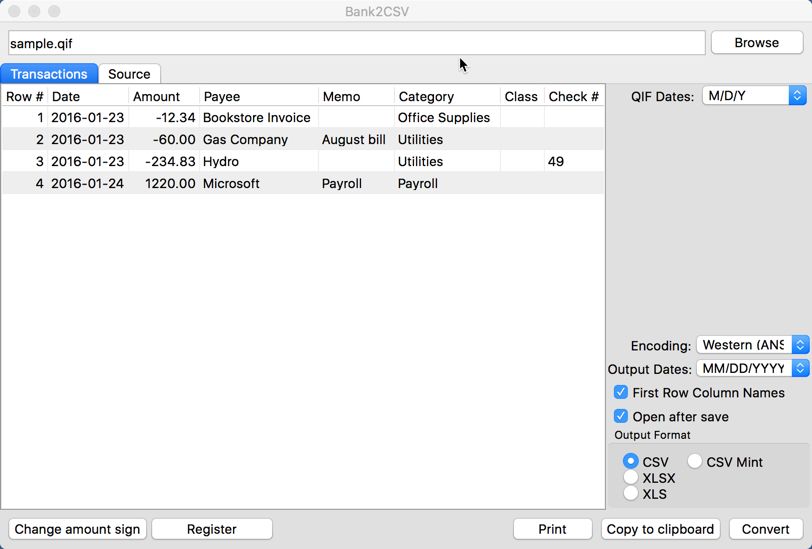This screenshot has height=549, width=812.
Task: Click the 1220.00 amount cell
Action: [164, 183]
